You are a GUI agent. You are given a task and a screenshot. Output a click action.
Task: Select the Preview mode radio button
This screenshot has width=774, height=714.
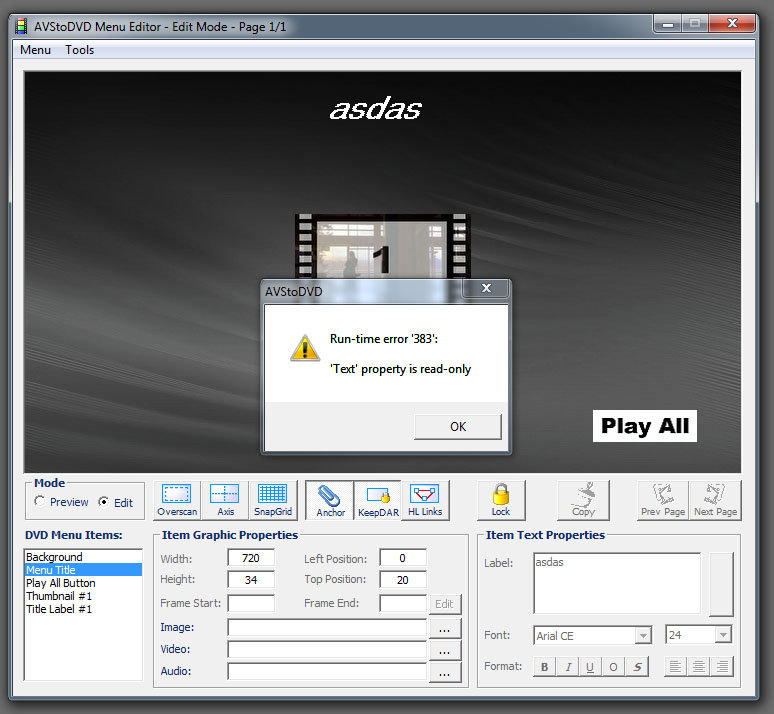pos(39,501)
